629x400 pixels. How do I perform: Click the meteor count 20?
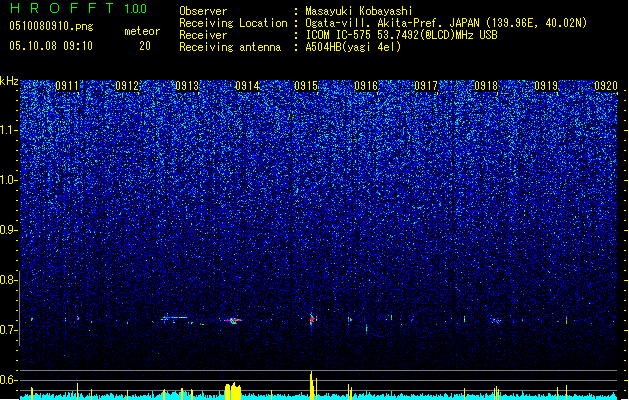point(145,46)
